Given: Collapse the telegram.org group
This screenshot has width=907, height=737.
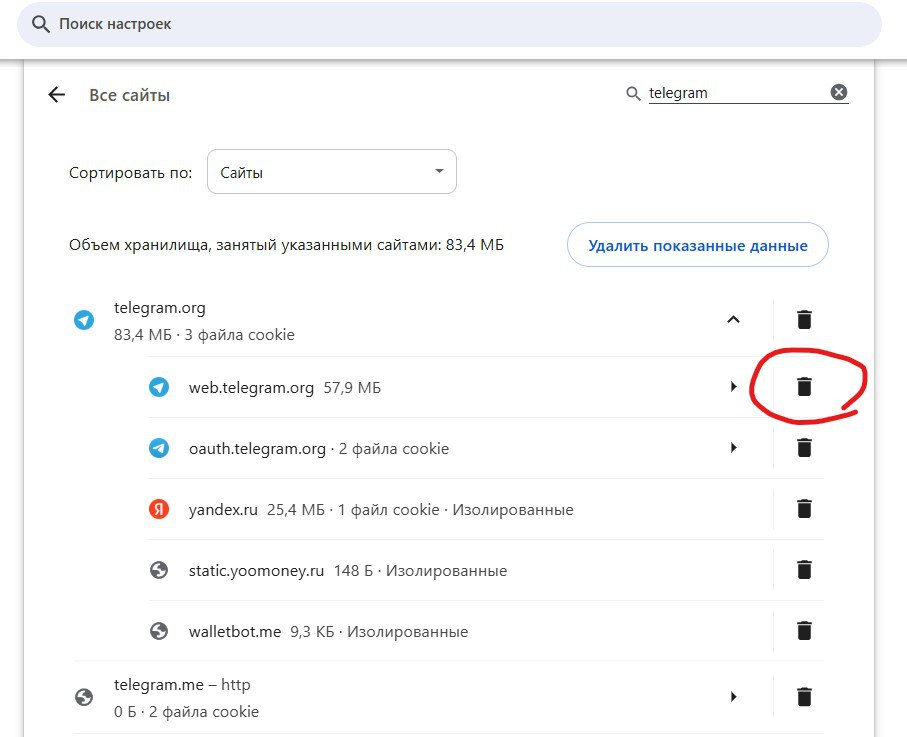Looking at the screenshot, I should (733, 319).
